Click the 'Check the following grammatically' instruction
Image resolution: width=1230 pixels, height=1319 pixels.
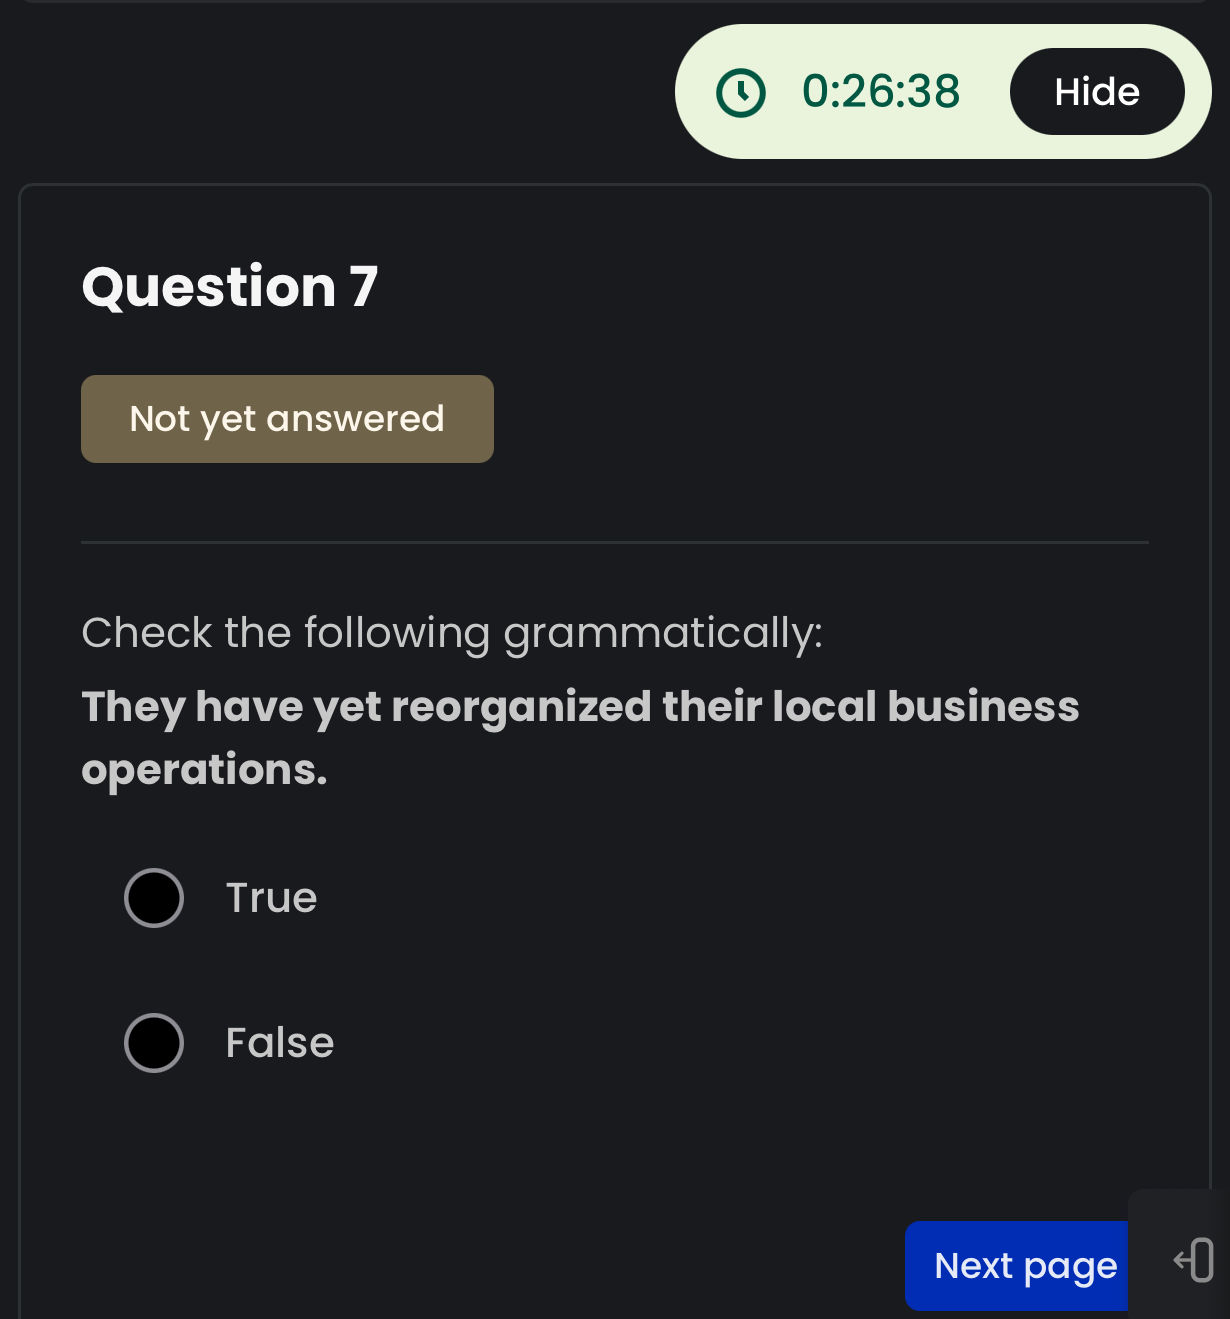[452, 633]
